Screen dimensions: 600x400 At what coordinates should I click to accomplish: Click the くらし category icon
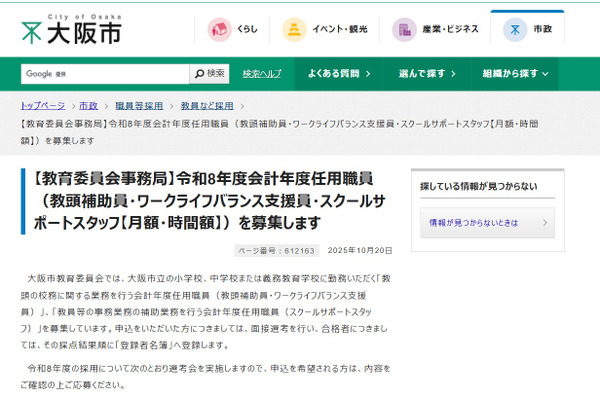[219, 30]
